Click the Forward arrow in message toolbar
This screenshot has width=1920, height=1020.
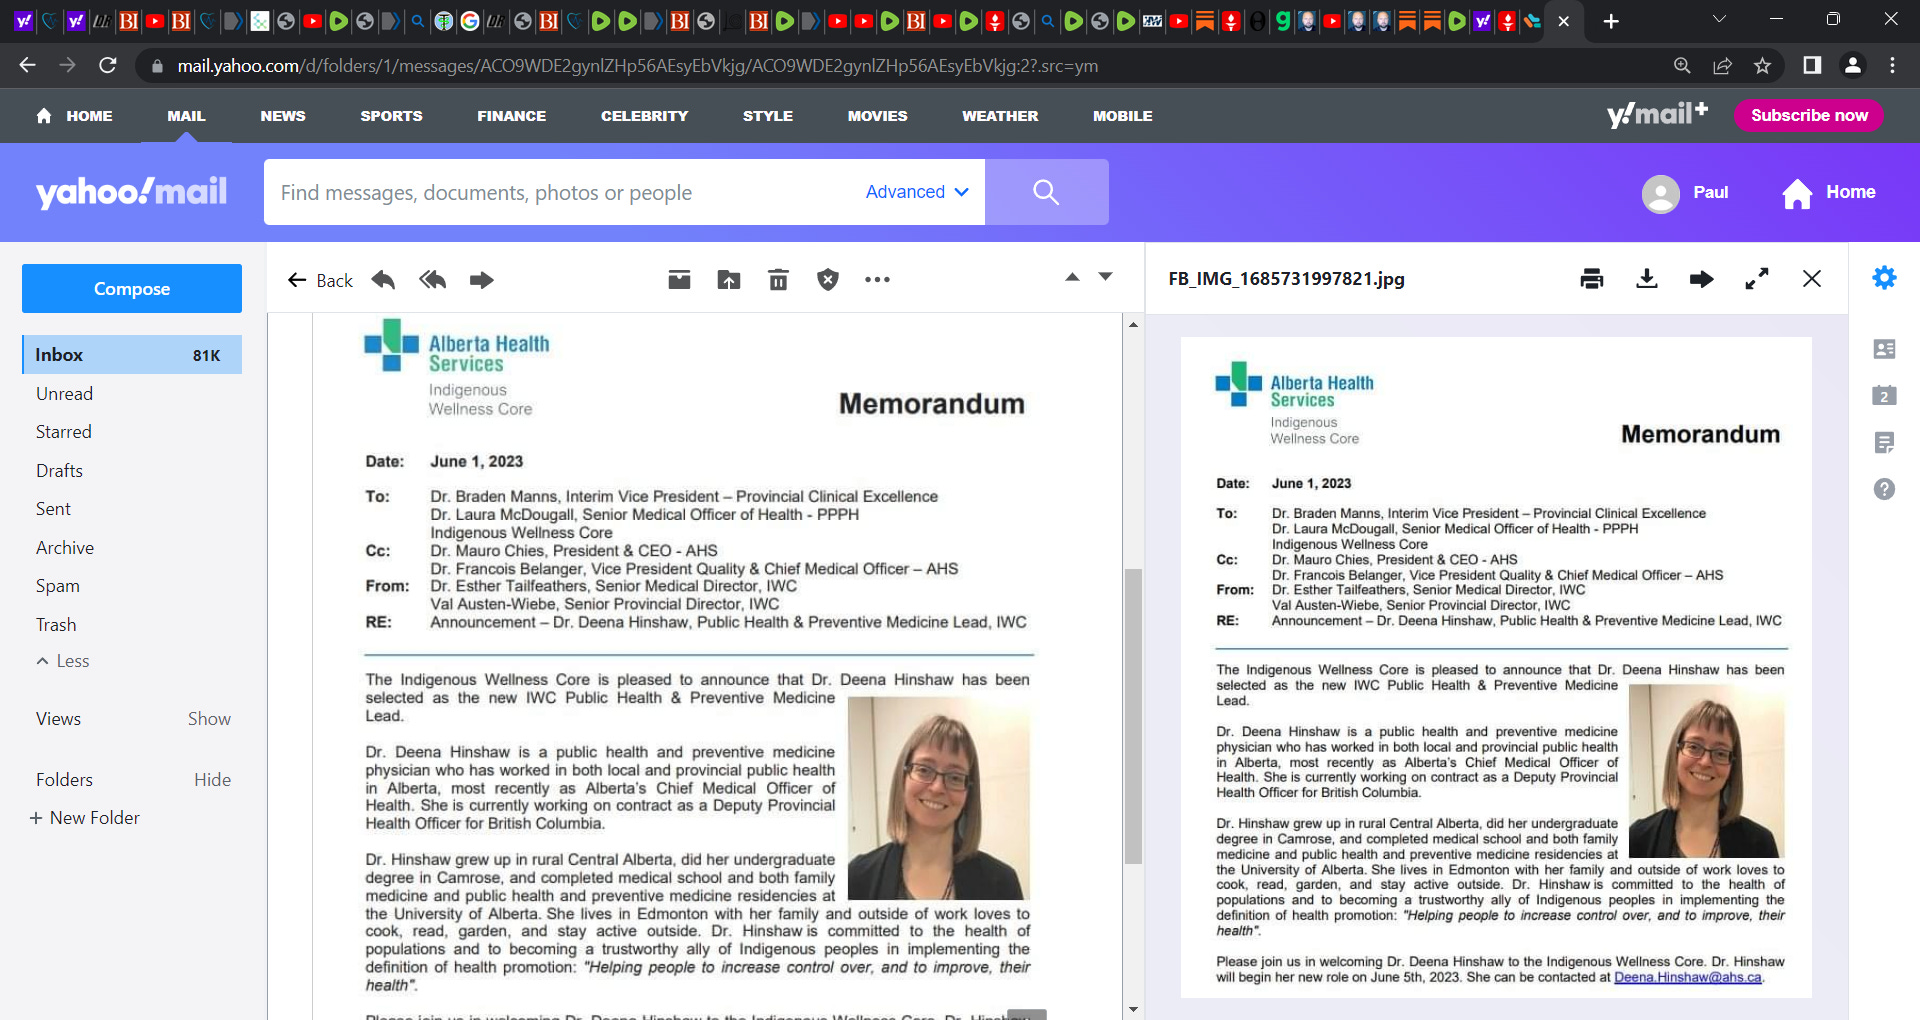coord(482,280)
